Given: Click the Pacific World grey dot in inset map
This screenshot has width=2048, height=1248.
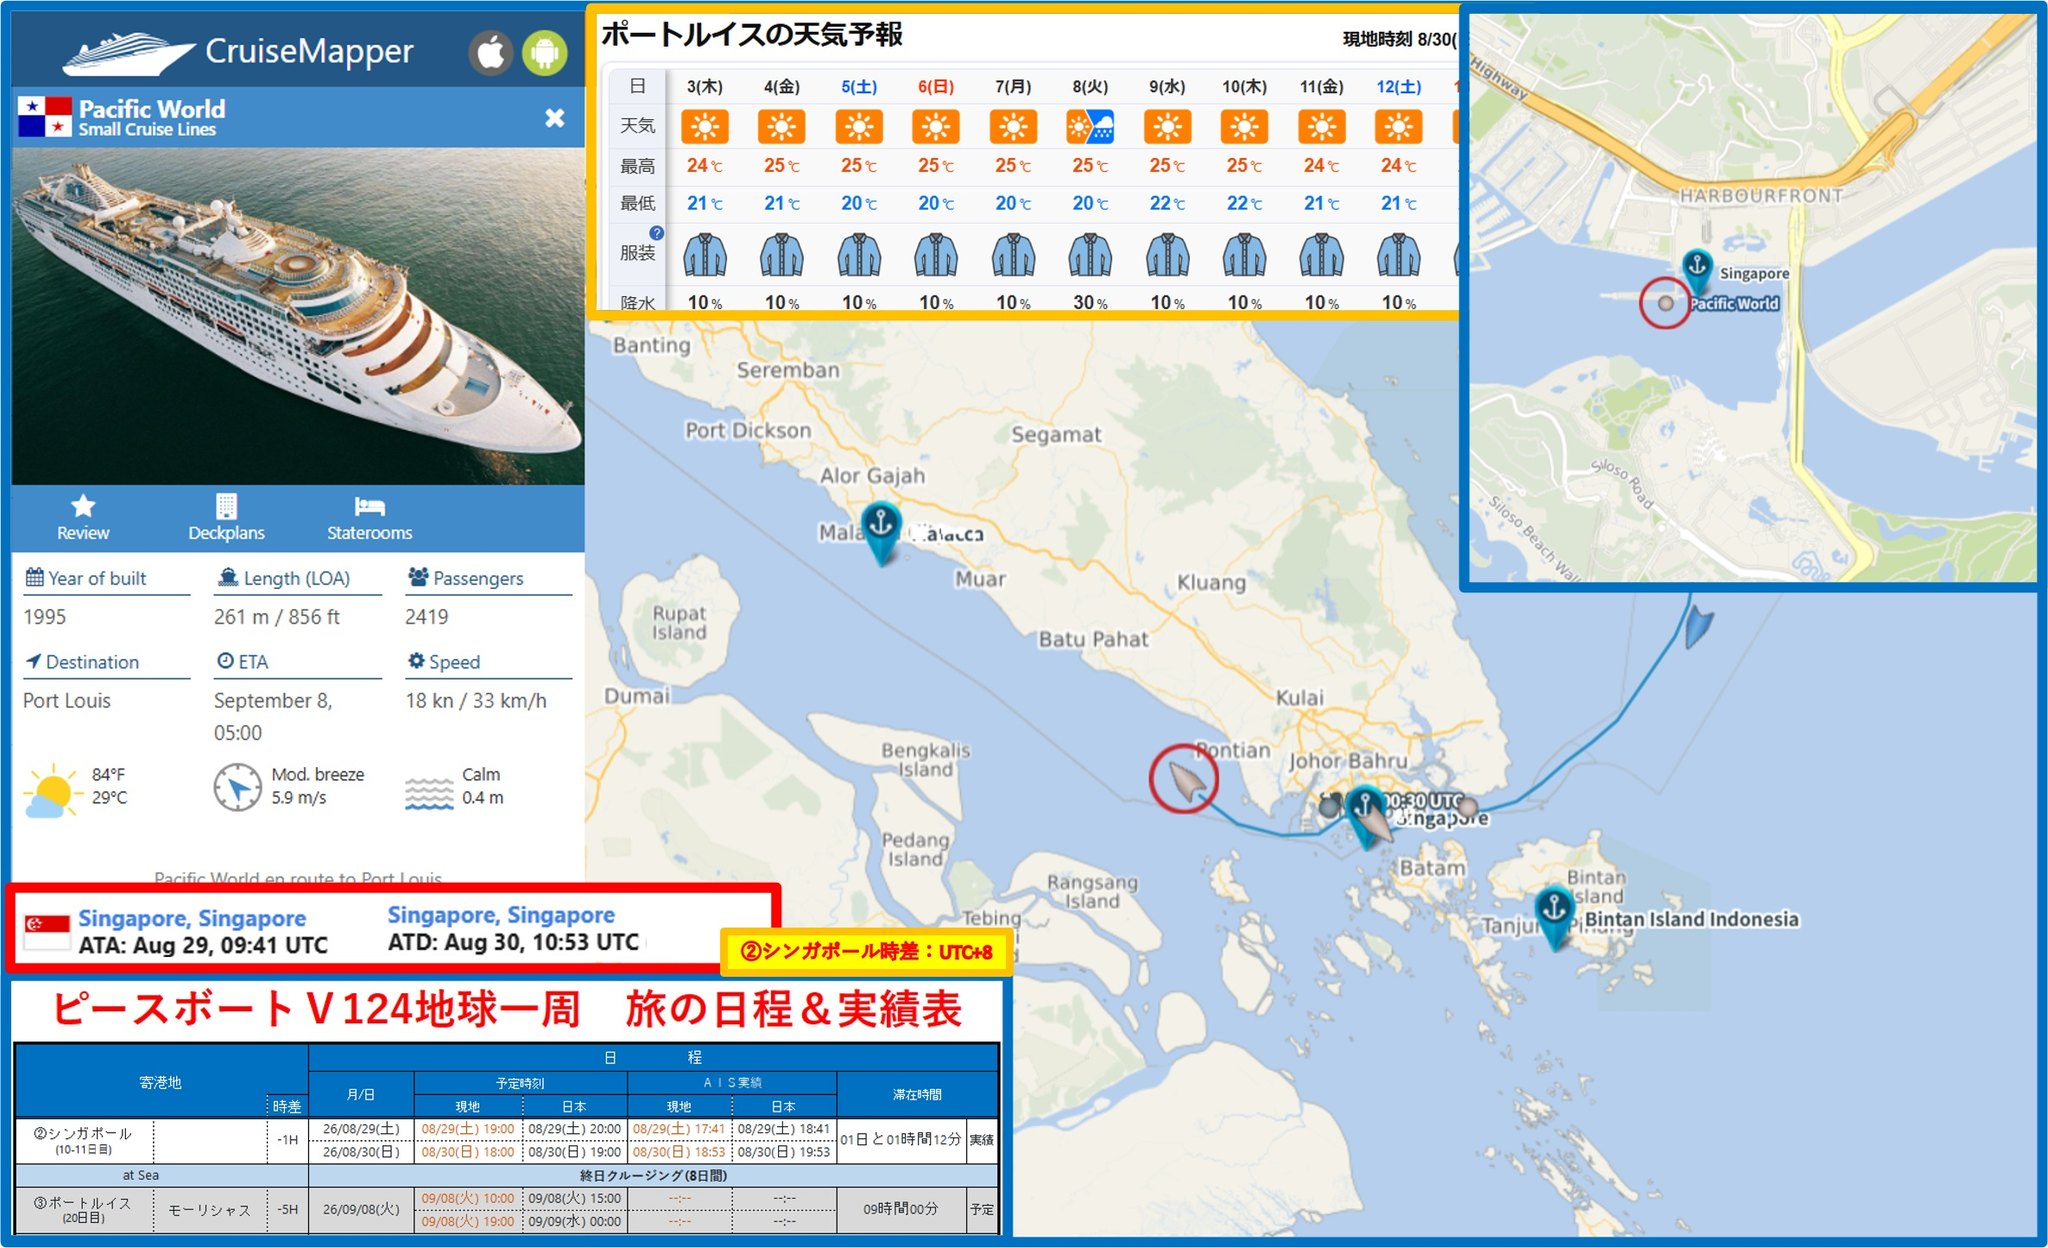Looking at the screenshot, I should click(1665, 303).
